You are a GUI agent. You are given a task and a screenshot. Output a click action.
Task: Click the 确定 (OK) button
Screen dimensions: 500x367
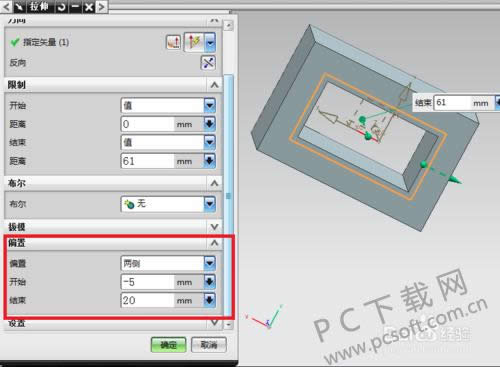click(168, 345)
